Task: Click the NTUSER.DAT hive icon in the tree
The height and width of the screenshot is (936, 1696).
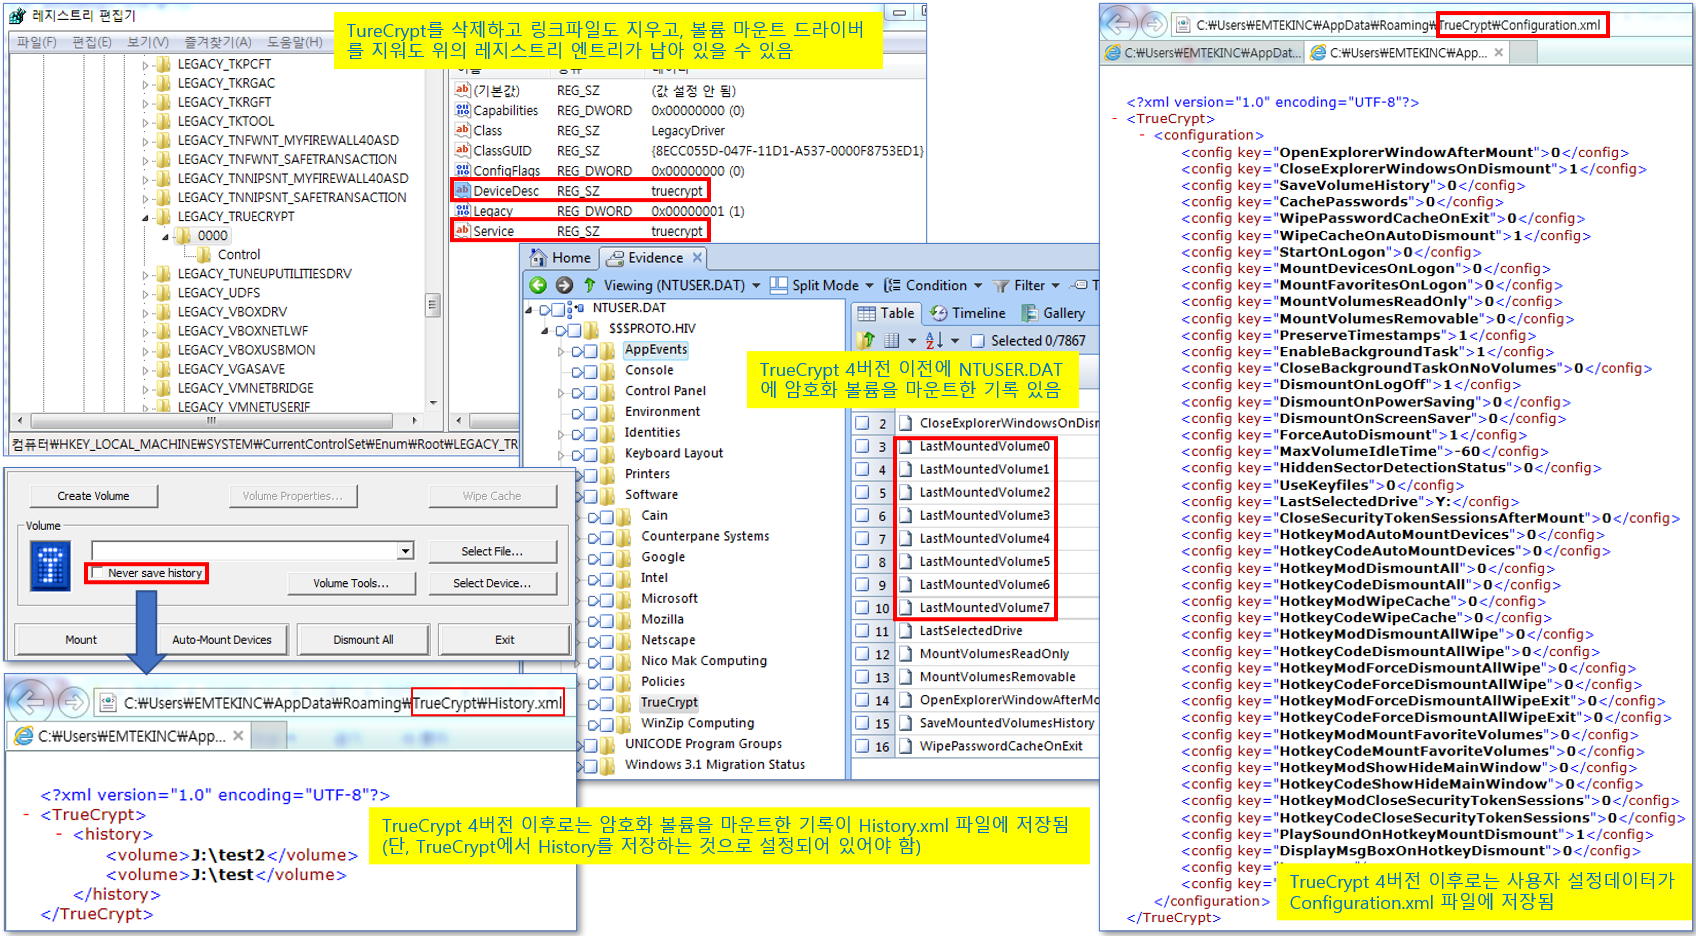Action: [576, 308]
